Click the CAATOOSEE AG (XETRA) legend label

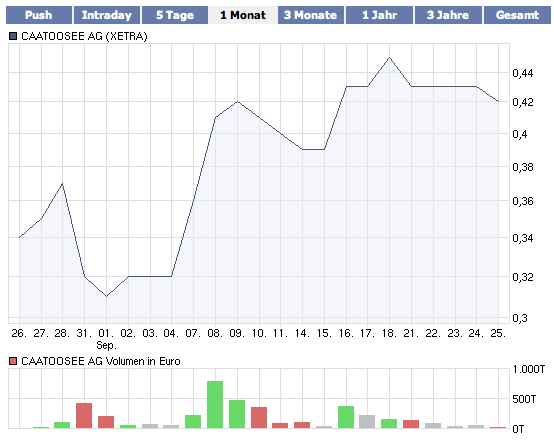pyautogui.click(x=84, y=36)
